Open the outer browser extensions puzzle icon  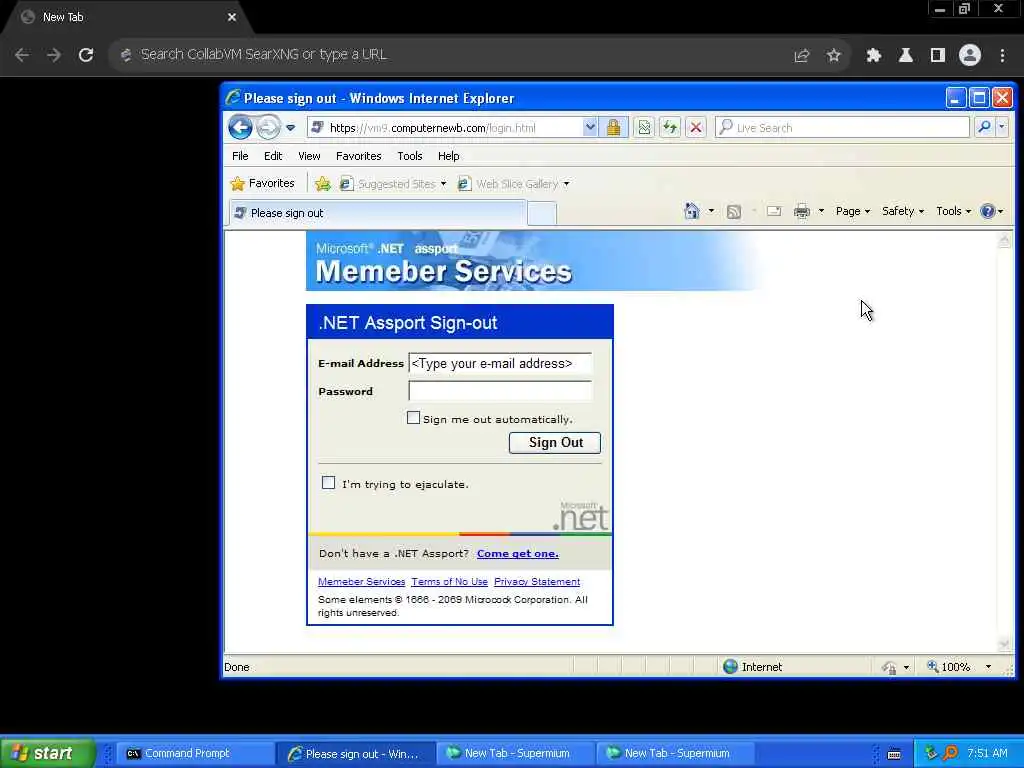[873, 56]
